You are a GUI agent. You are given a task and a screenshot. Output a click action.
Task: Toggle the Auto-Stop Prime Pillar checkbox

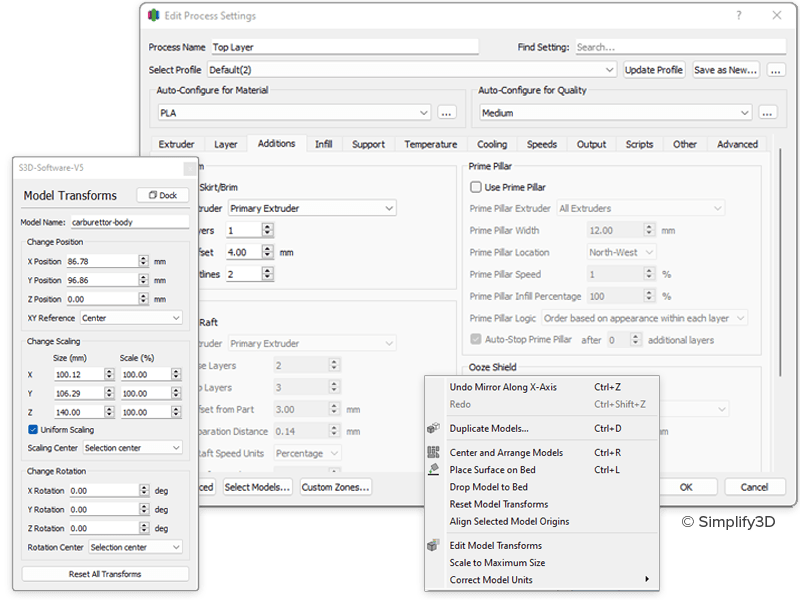click(x=476, y=339)
